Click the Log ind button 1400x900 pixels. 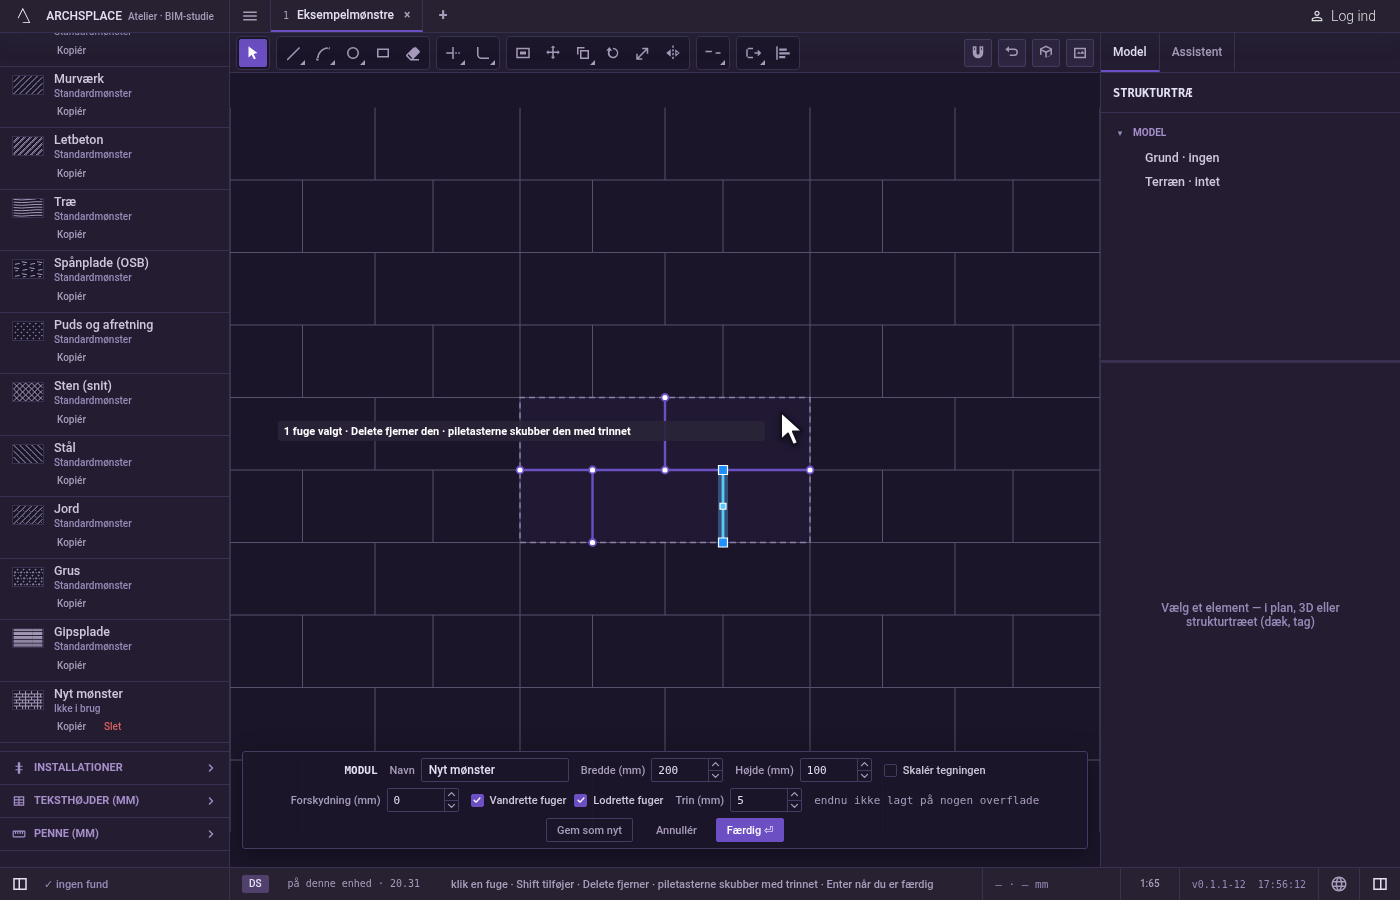click(1343, 16)
